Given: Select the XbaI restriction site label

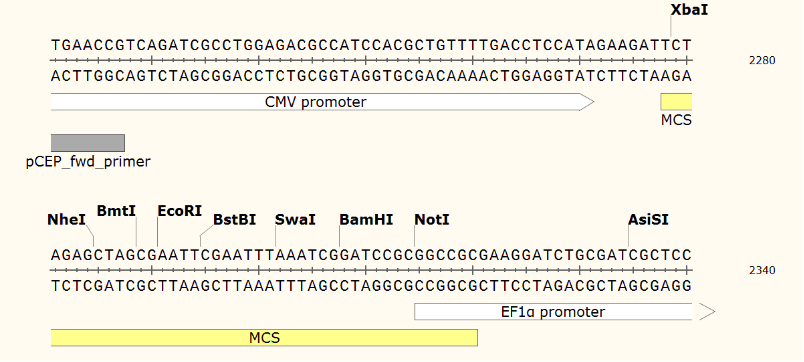Looking at the screenshot, I should (x=689, y=9).
